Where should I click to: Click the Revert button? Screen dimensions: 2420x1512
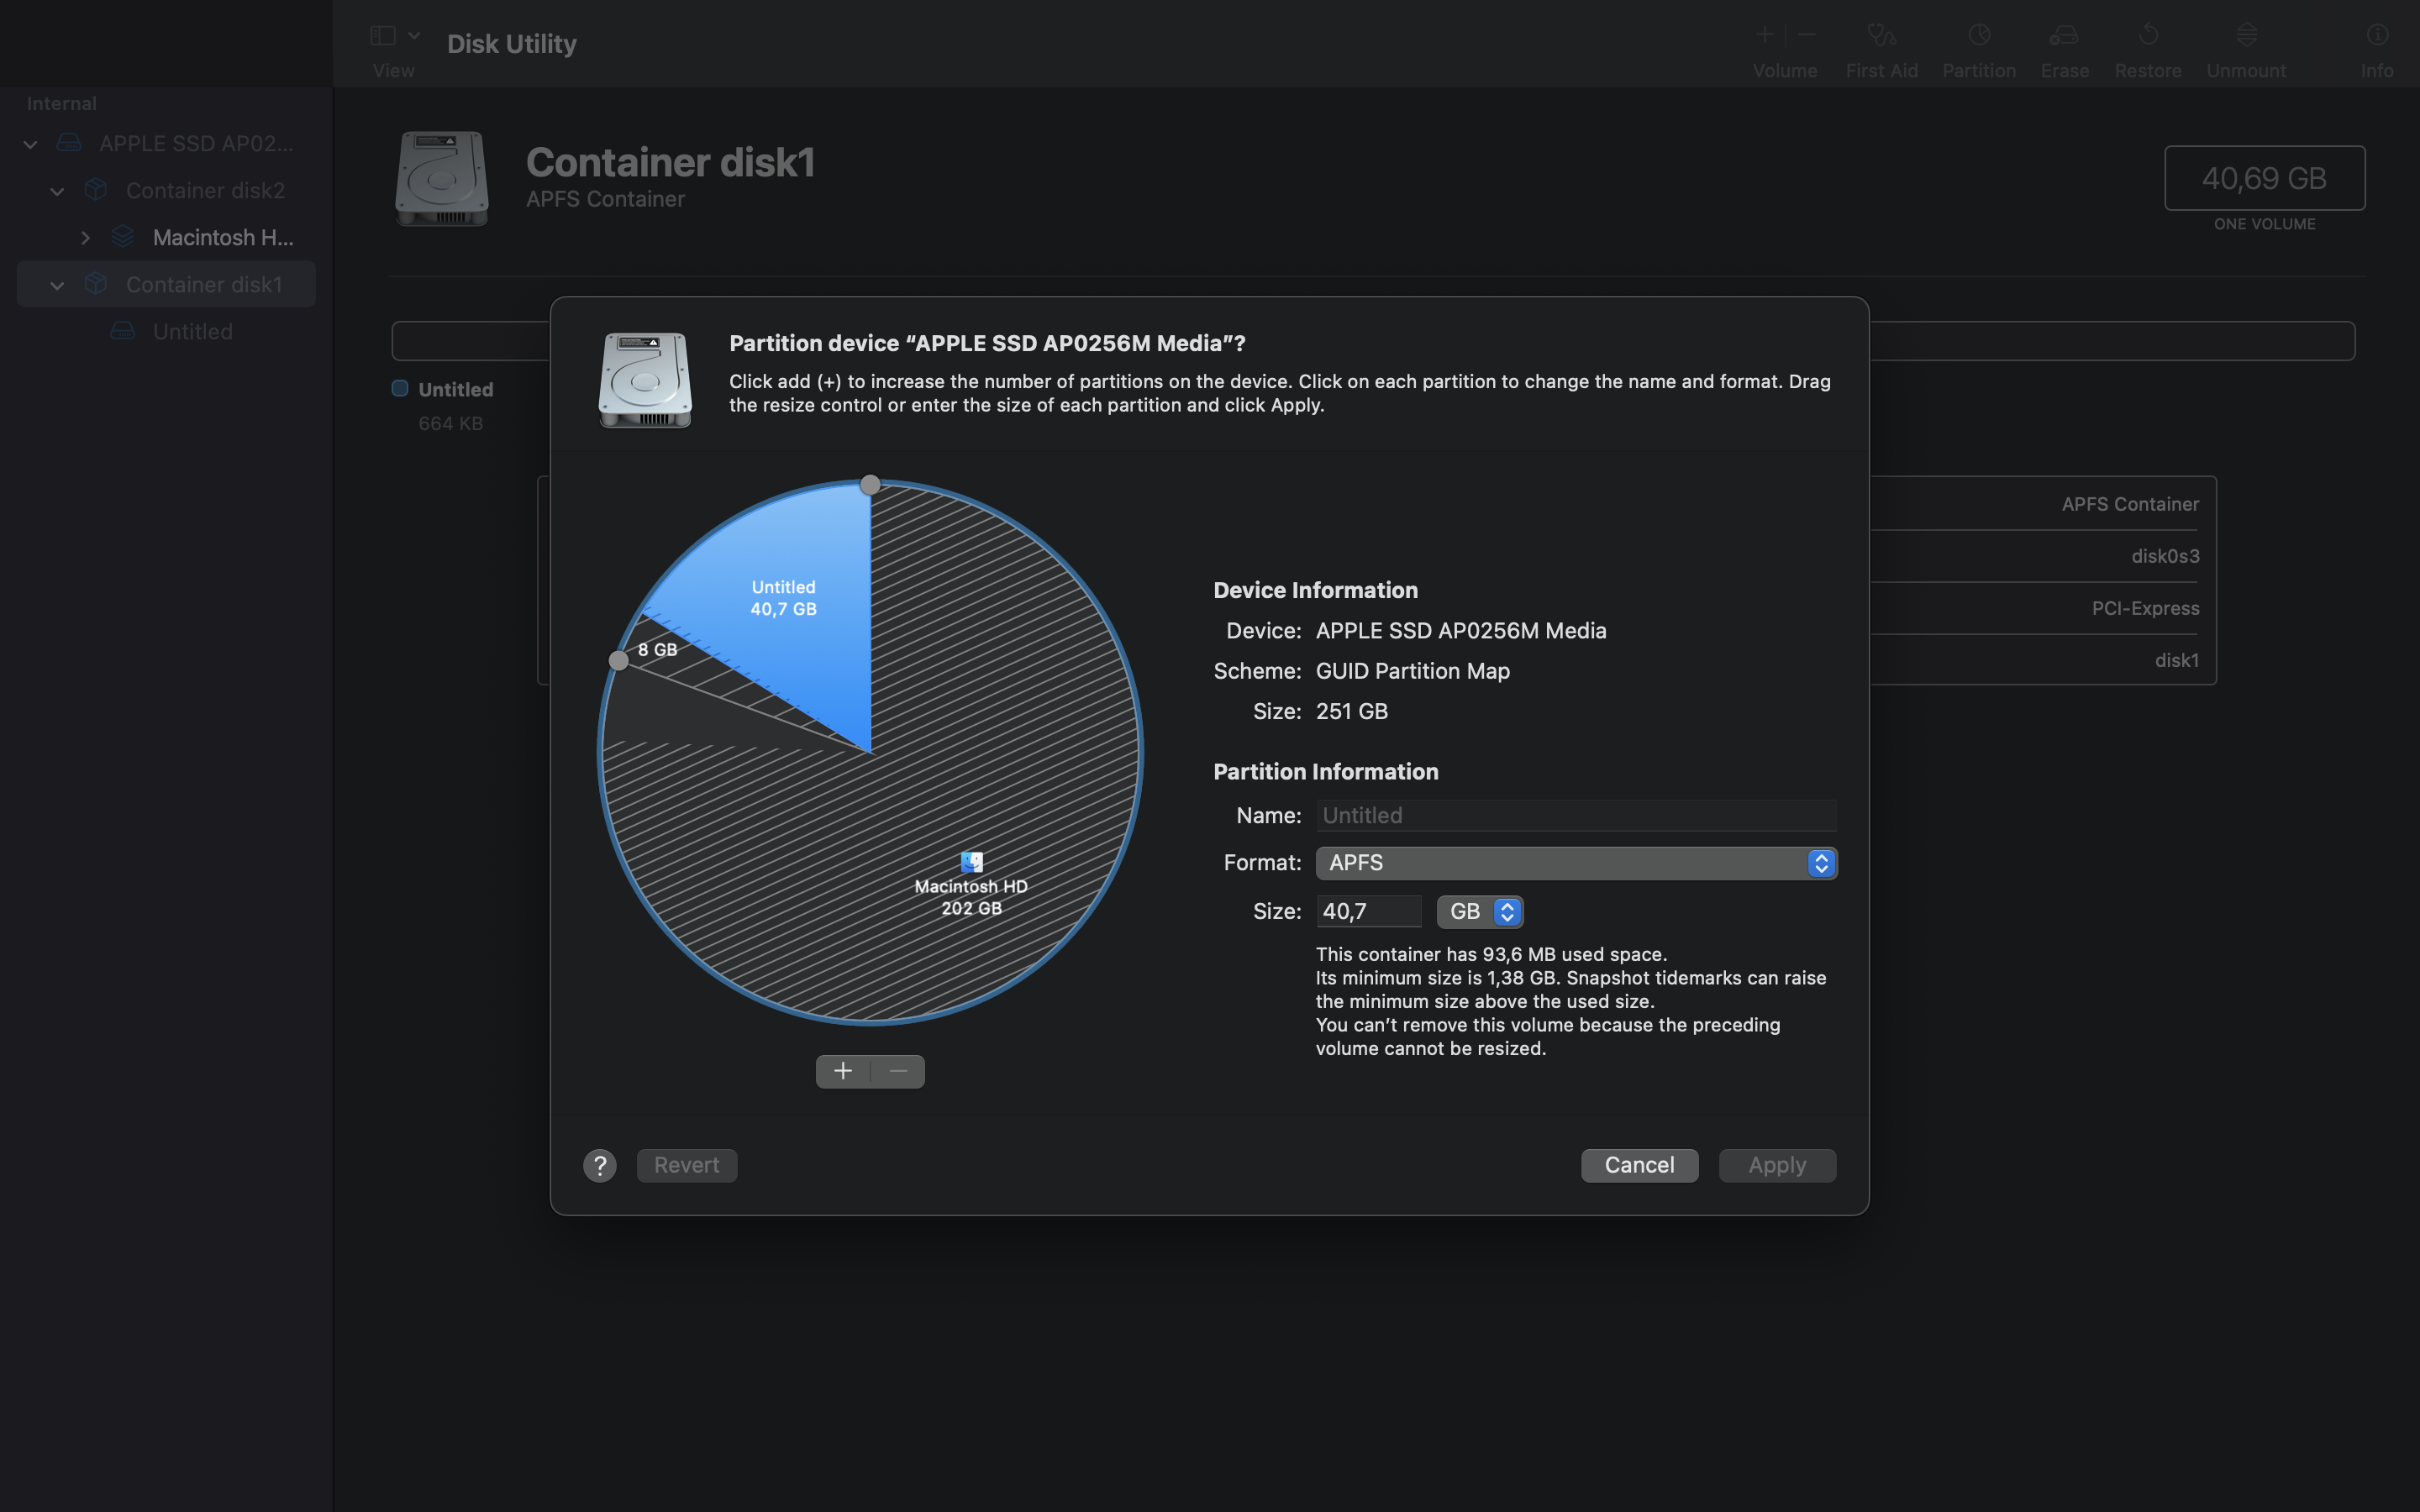pyautogui.click(x=687, y=1165)
